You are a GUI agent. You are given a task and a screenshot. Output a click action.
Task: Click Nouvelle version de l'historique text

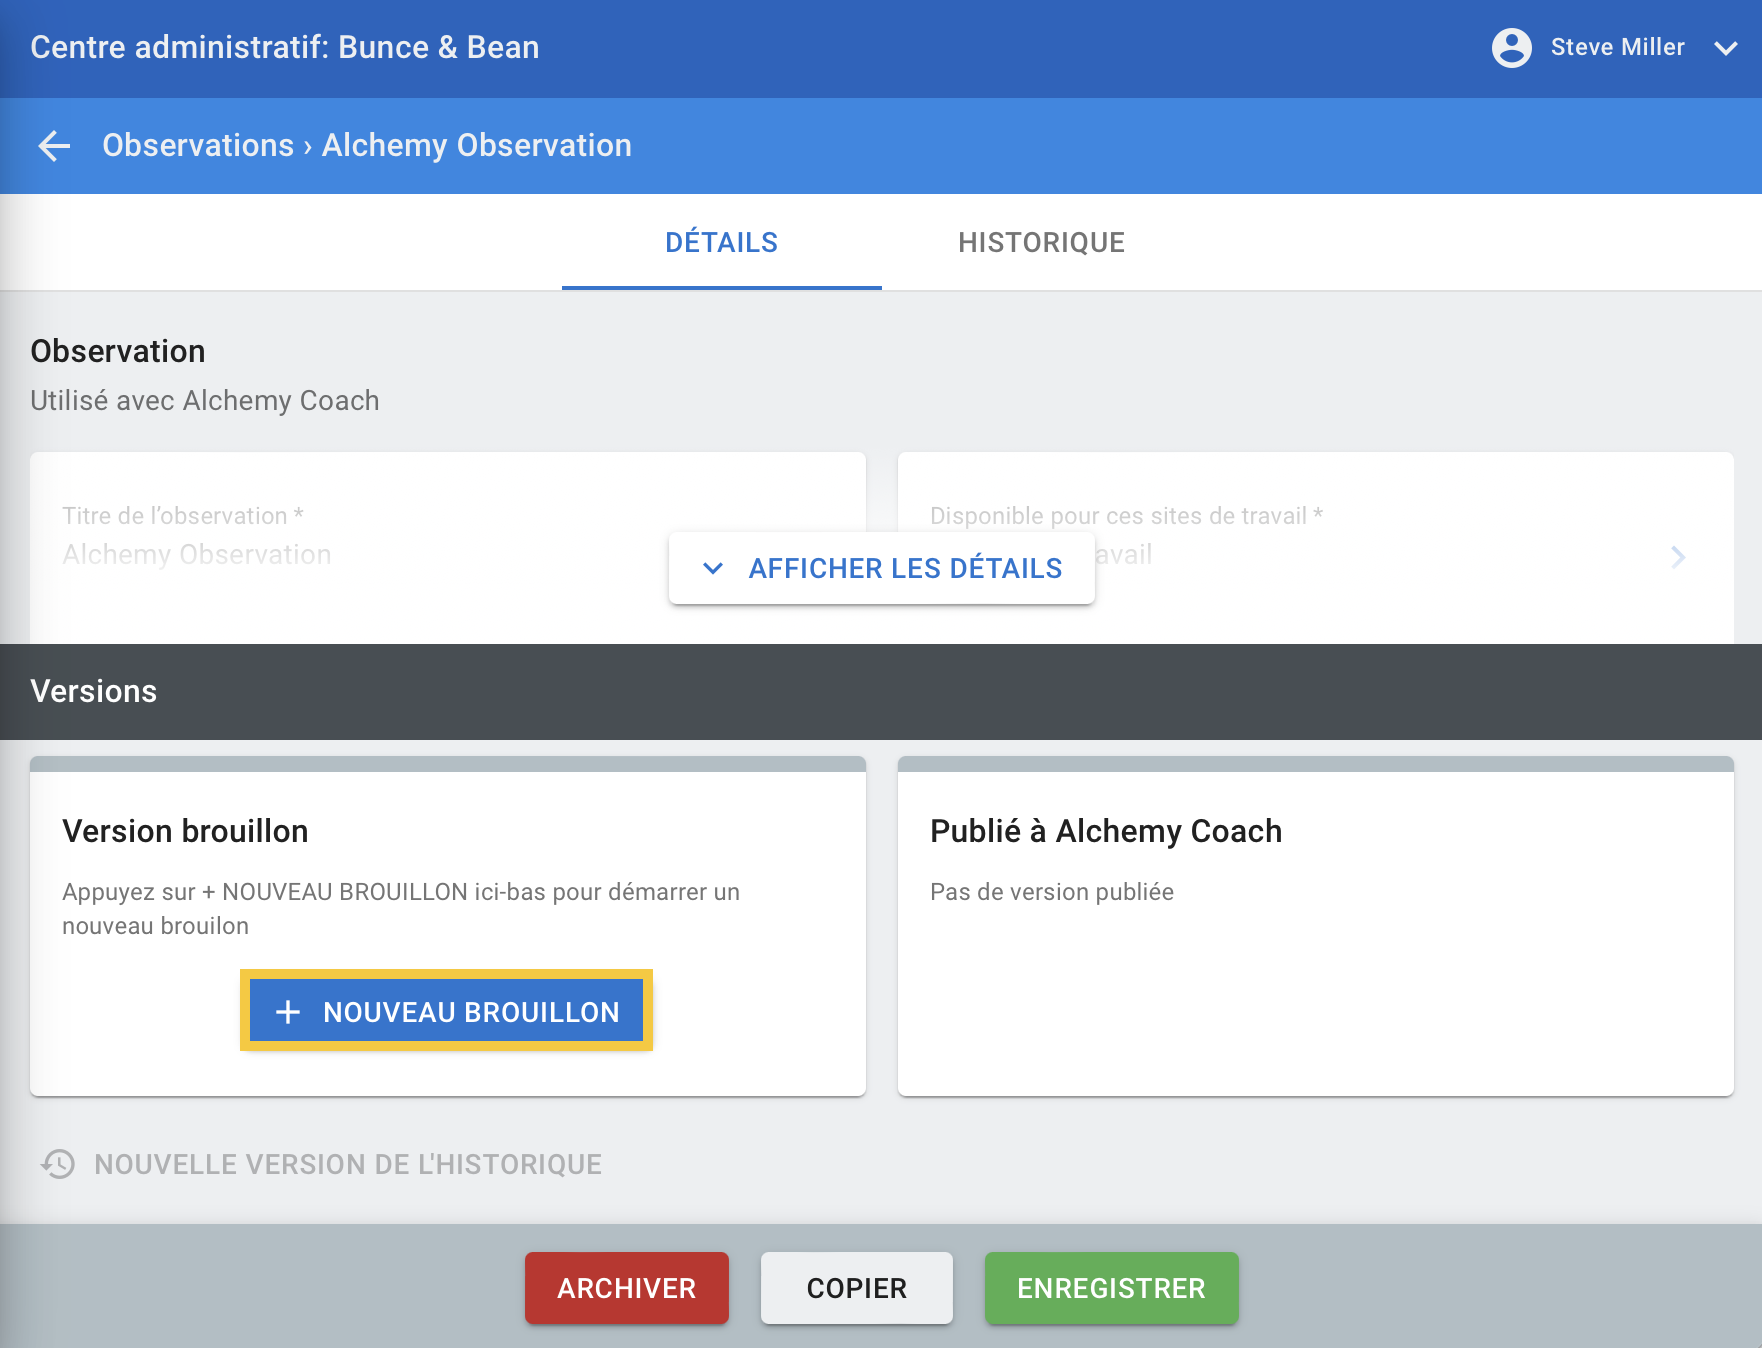[x=348, y=1164]
